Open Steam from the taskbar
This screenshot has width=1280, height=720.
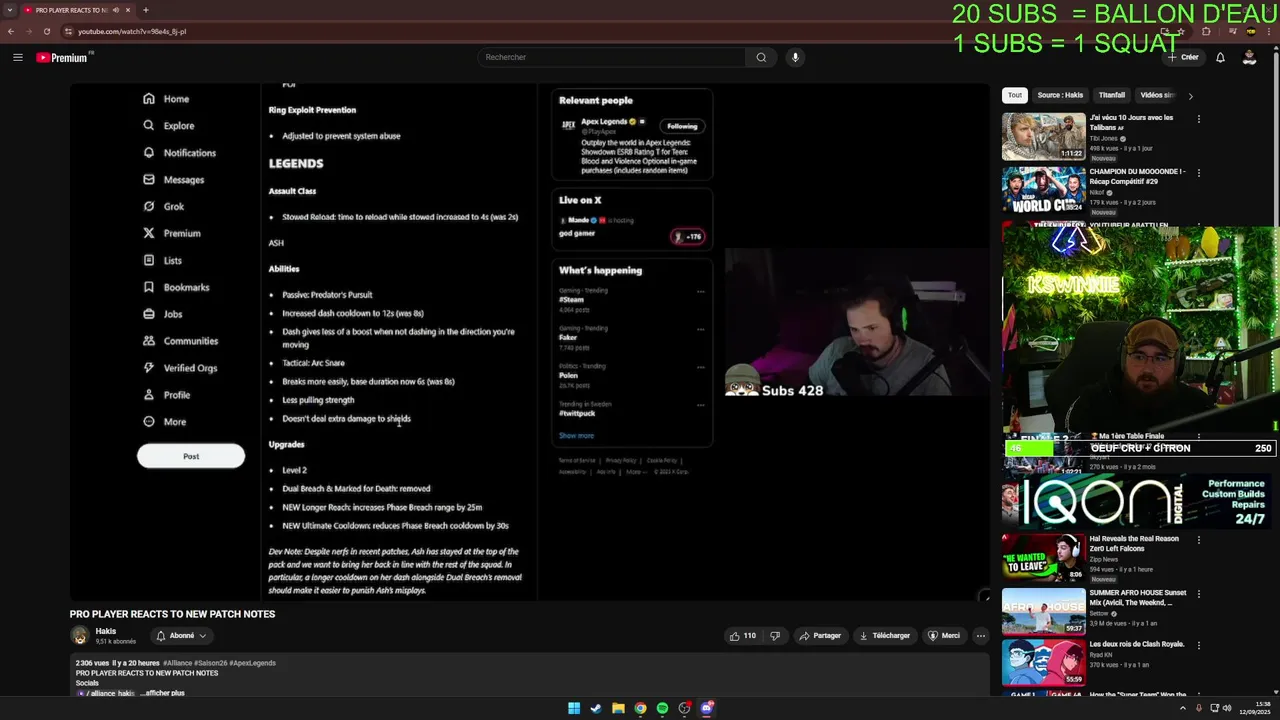tap(596, 708)
